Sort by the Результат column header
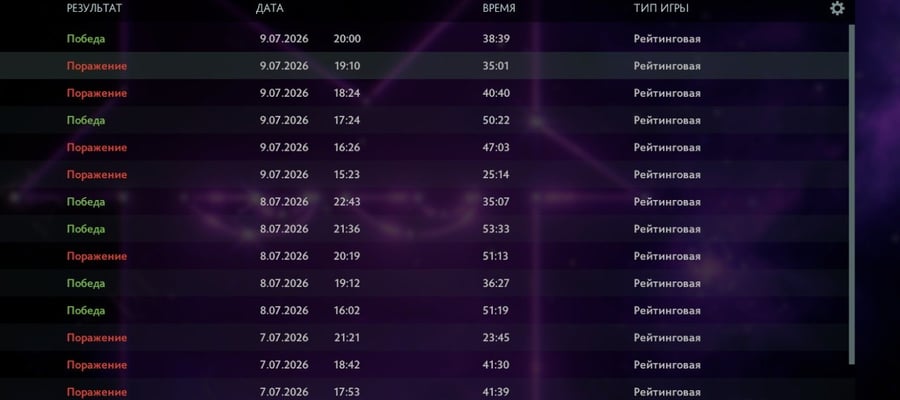 (94, 9)
